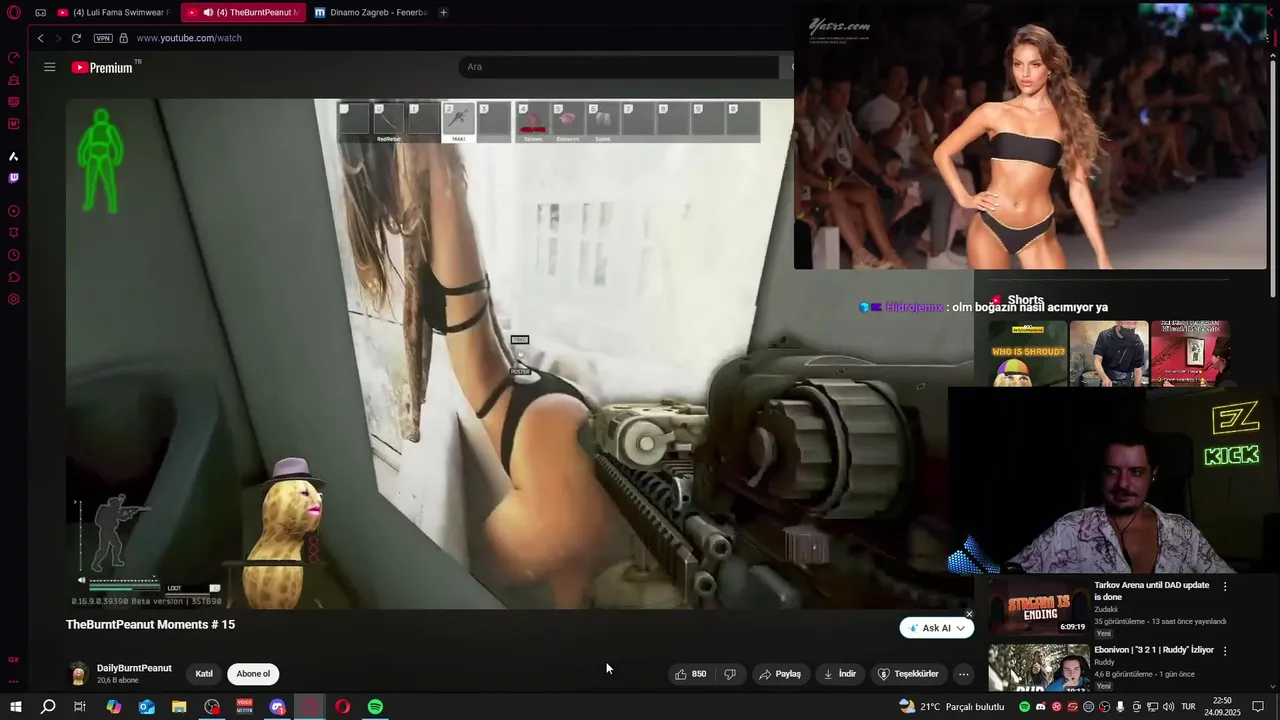Open 'Tarkov Arena until DAD update' video thumbnail
This screenshot has height=720, width=1280.
[1039, 606]
